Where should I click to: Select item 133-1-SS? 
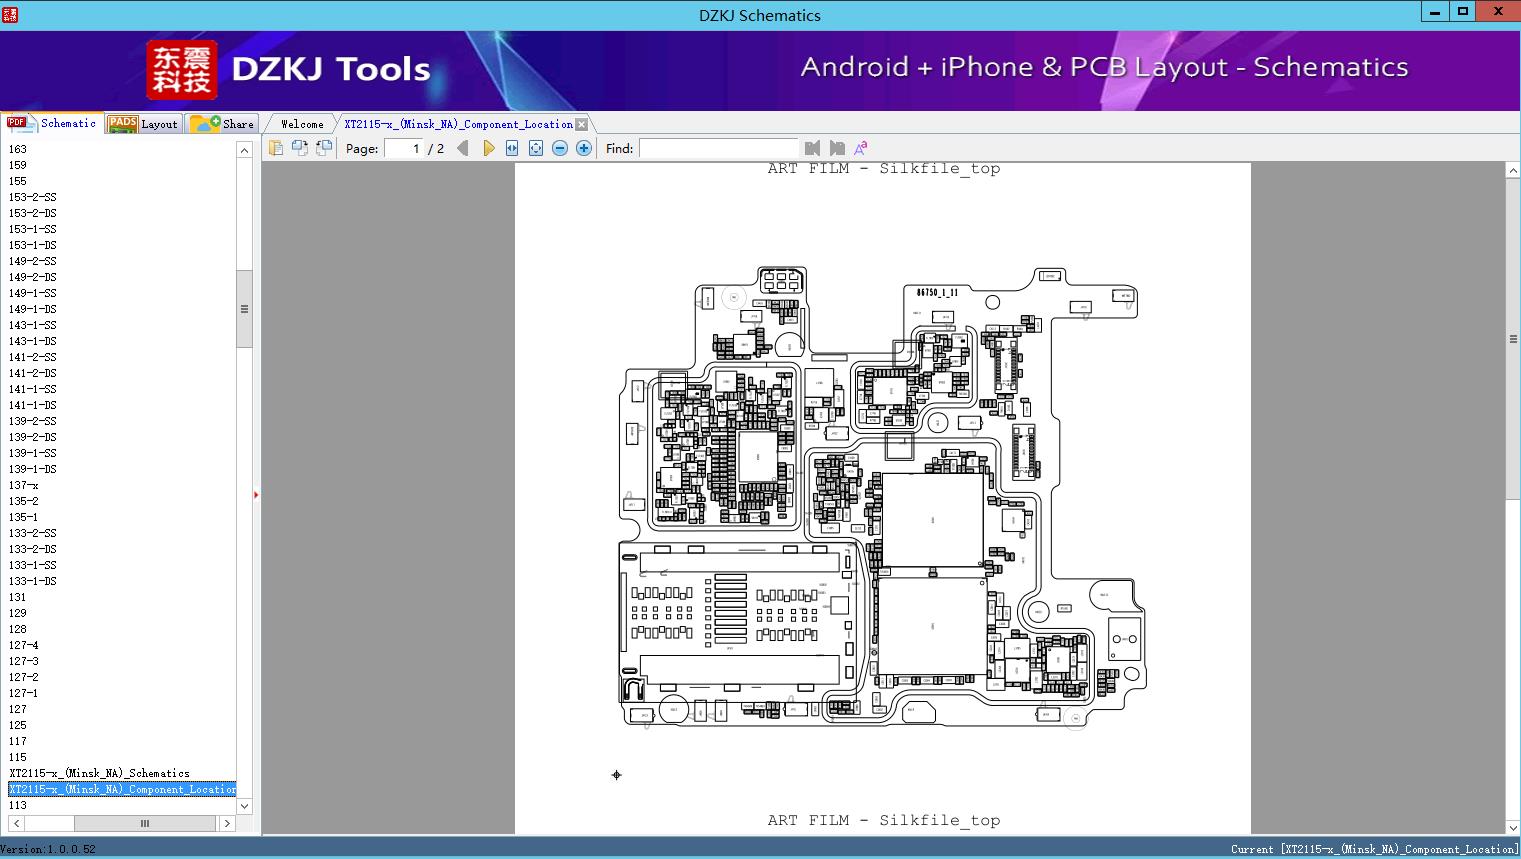click(x=33, y=565)
